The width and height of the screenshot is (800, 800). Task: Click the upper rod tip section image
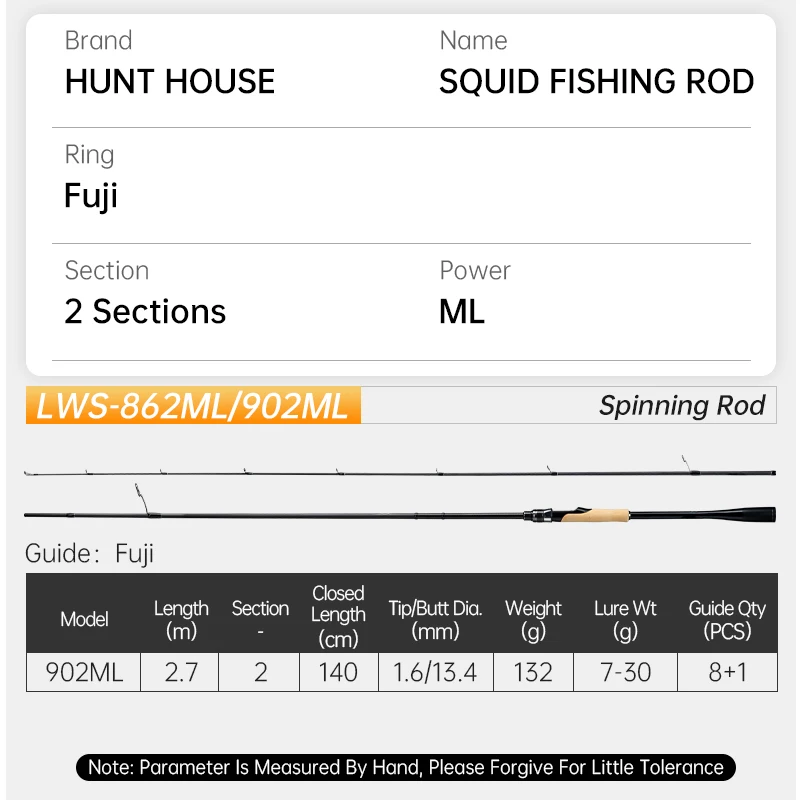point(400,470)
